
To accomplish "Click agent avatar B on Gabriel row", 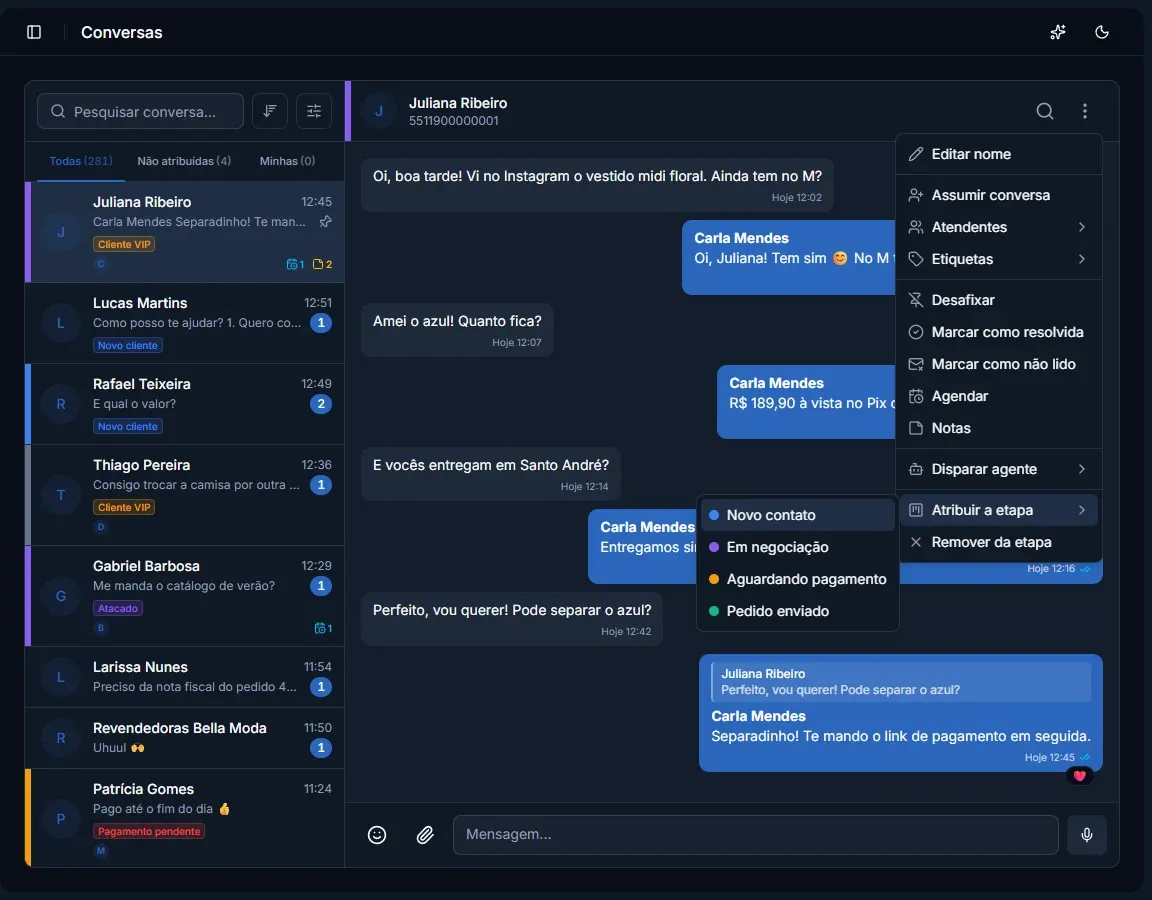I will pyautogui.click(x=101, y=628).
